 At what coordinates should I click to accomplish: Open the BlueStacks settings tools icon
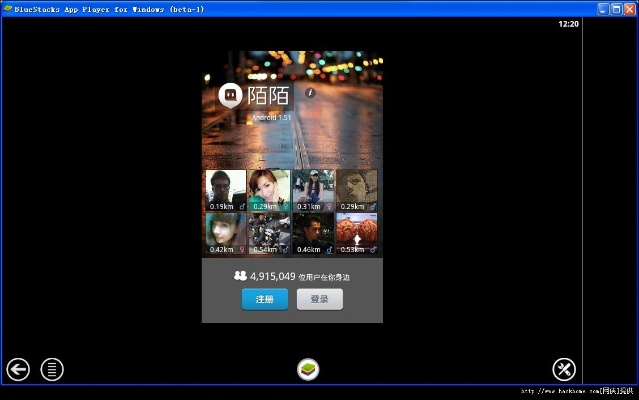point(564,369)
